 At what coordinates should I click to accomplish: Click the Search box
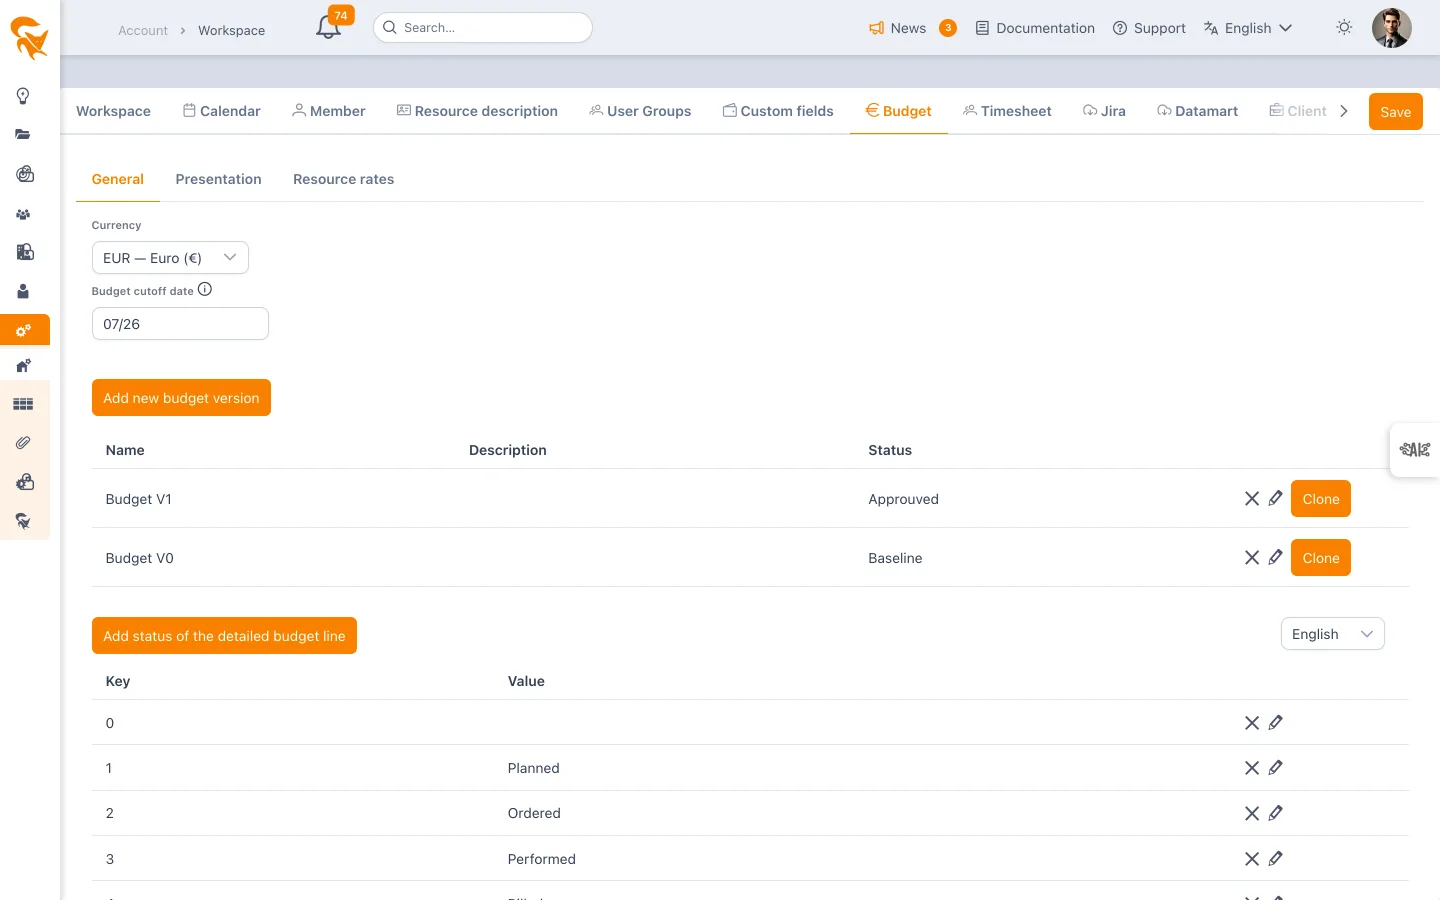click(x=482, y=28)
